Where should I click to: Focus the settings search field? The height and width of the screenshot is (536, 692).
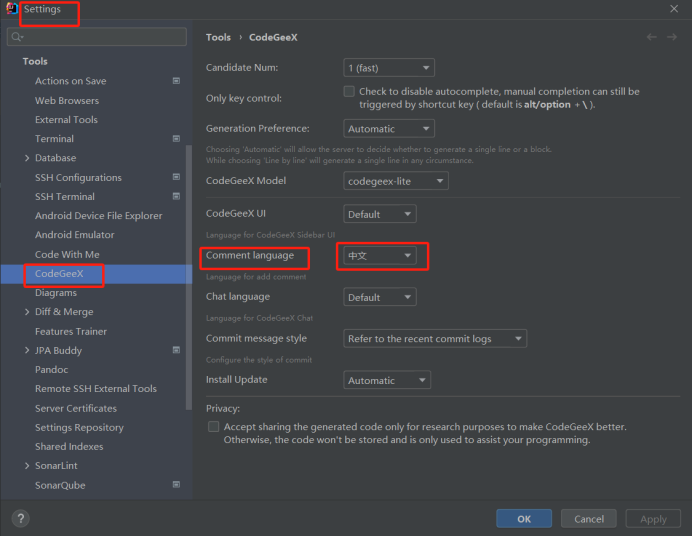pos(97,37)
